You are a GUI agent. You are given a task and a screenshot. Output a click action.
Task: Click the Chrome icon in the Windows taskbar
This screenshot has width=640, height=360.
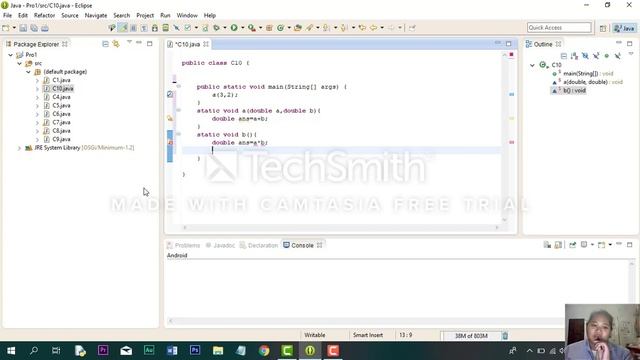pos(264,351)
